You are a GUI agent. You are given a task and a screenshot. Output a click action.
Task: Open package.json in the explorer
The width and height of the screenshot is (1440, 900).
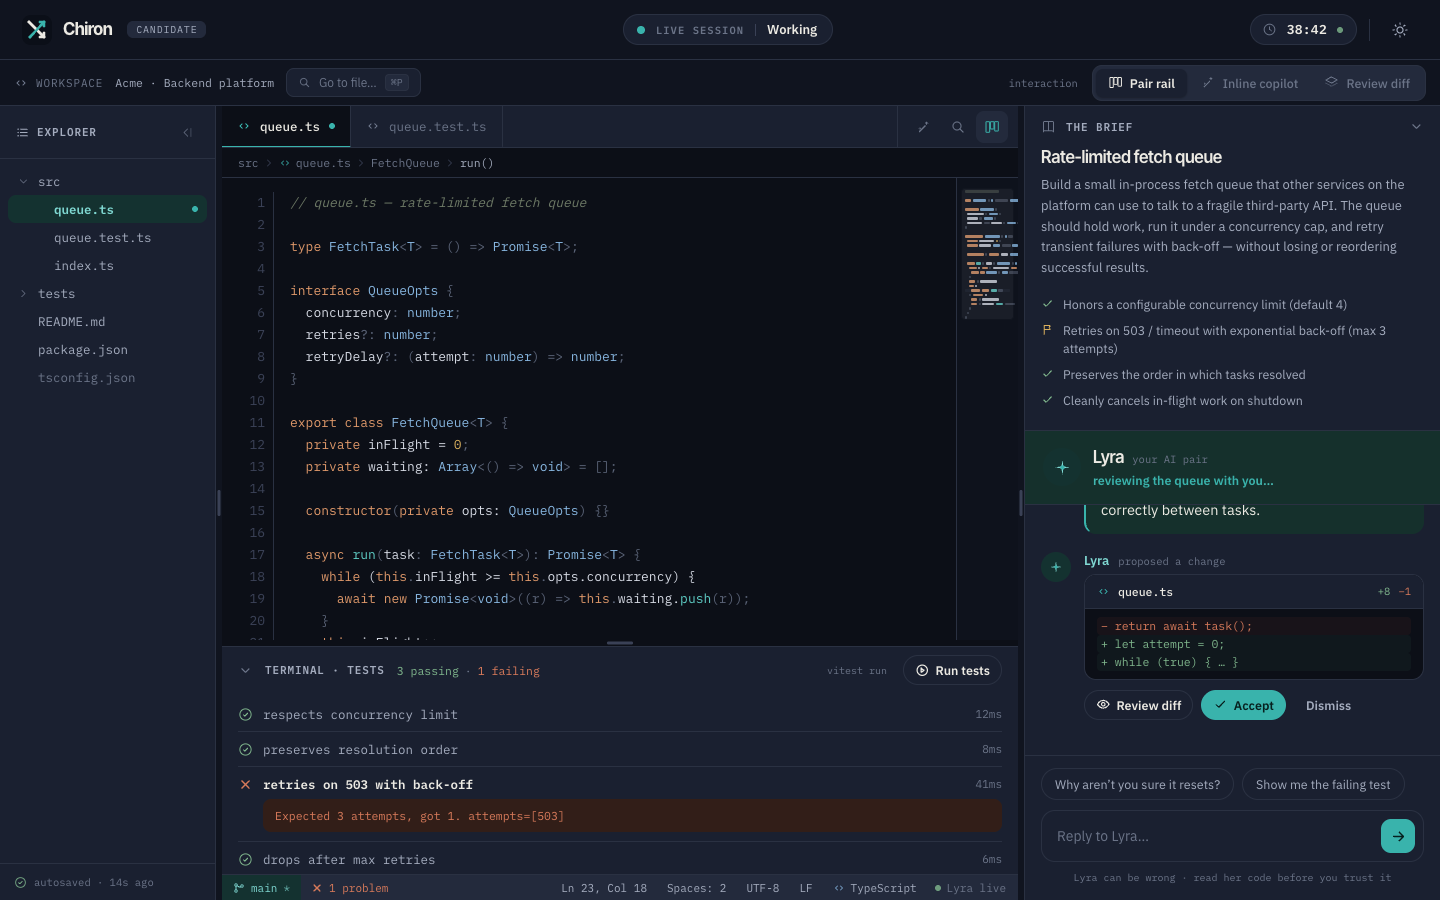[x=107, y=350]
